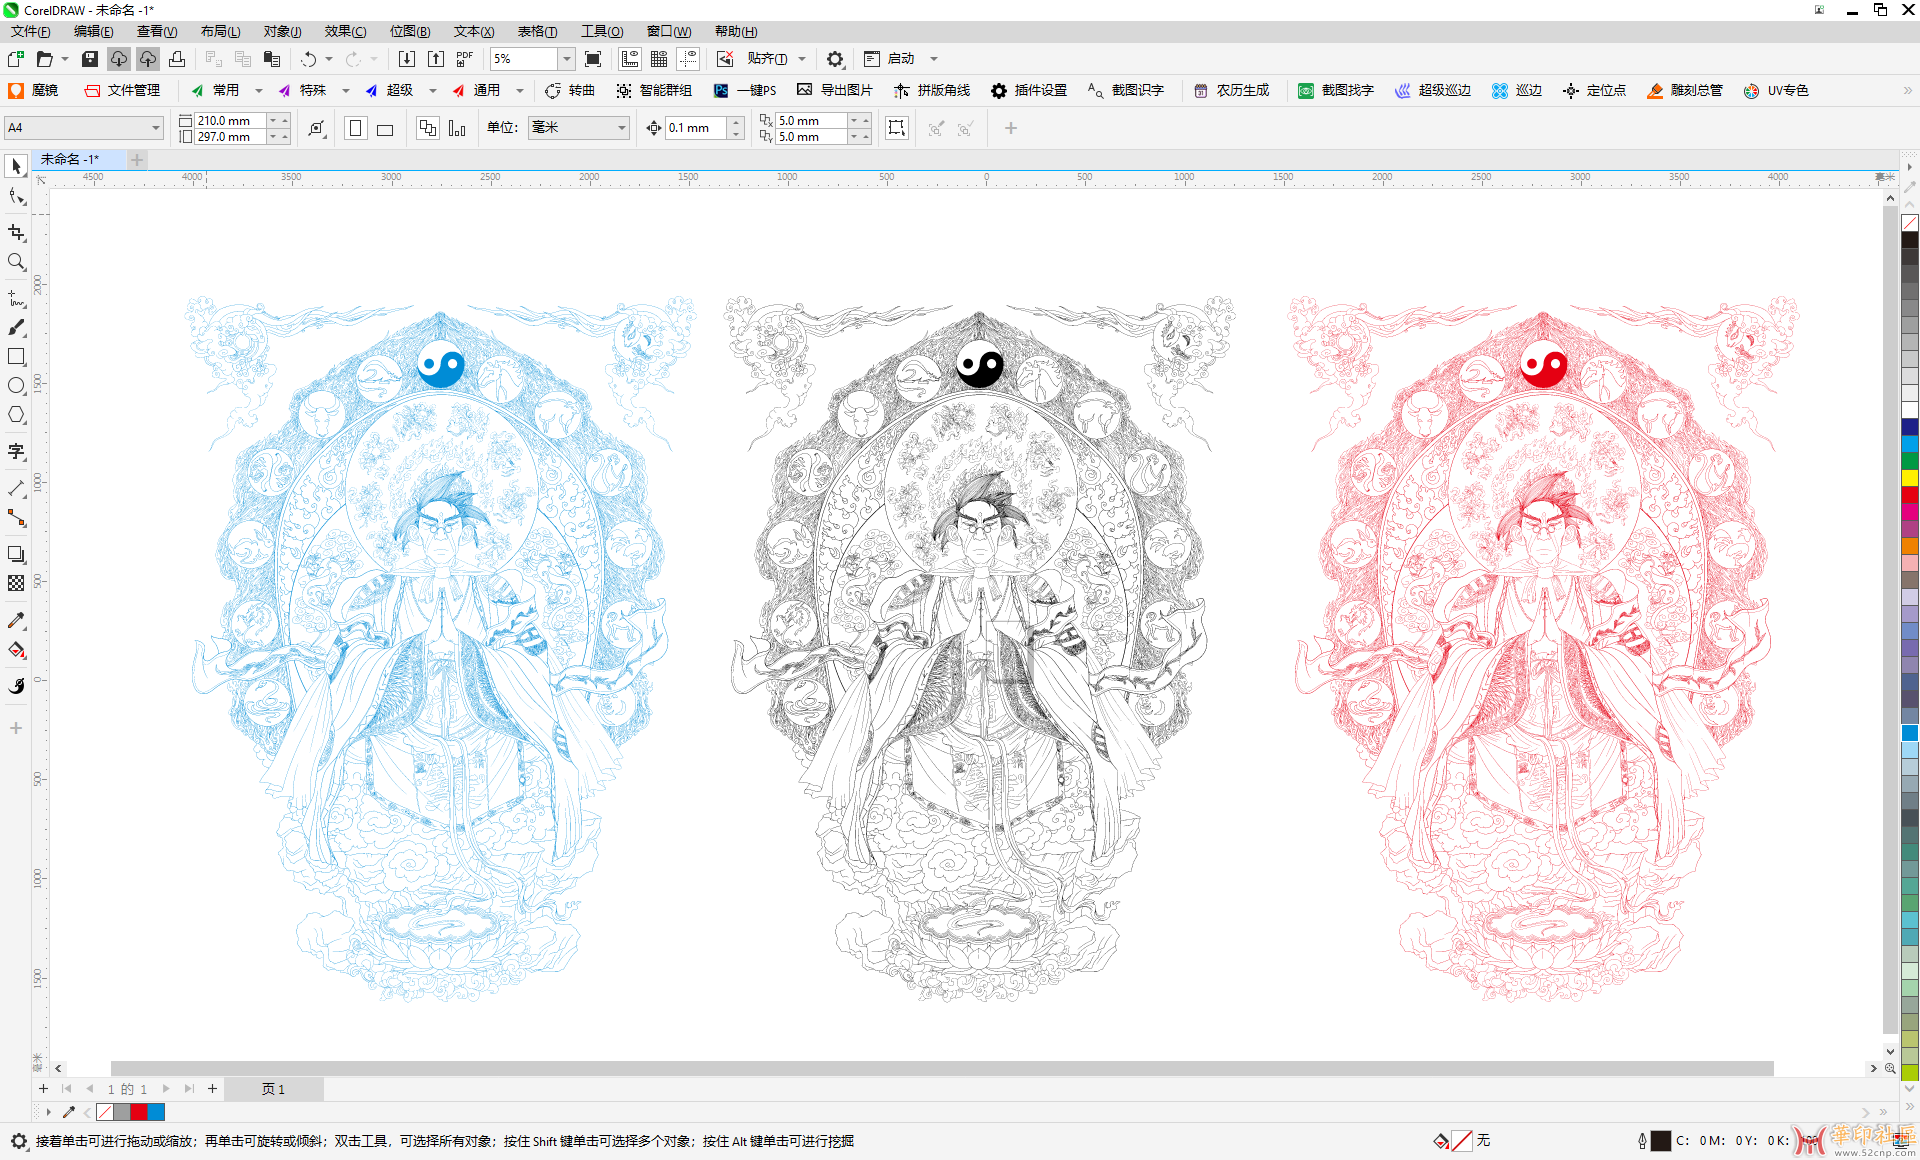Select the Pick tool in toolbox
Screen dimensions: 1920x1160
click(16, 166)
